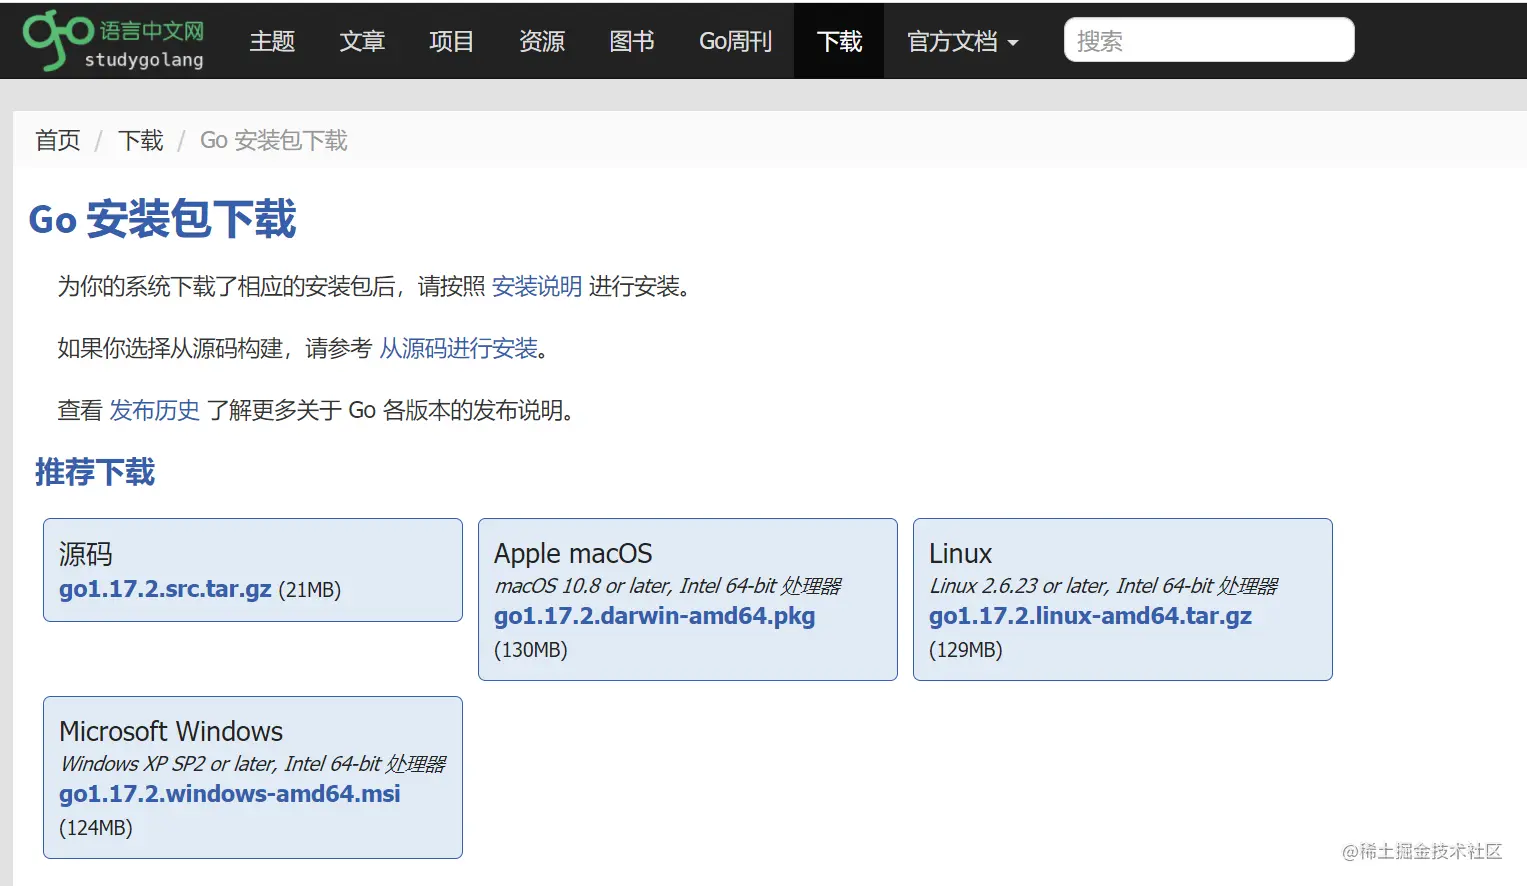1527x886 pixels.
Task: Click the macOS 10.8 or later requirement text
Action: (x=668, y=586)
